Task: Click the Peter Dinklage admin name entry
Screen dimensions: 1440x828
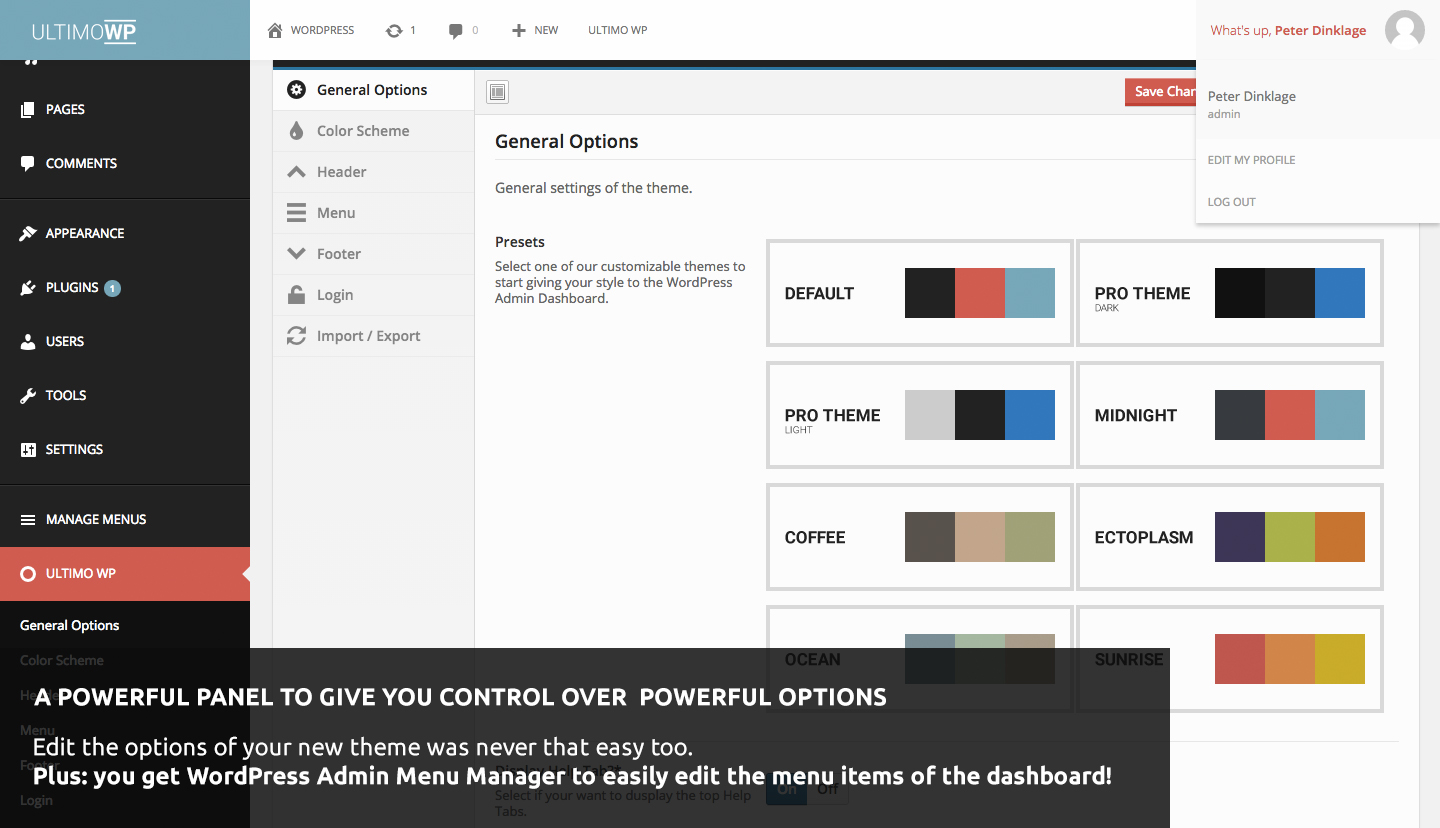Action: point(1252,104)
